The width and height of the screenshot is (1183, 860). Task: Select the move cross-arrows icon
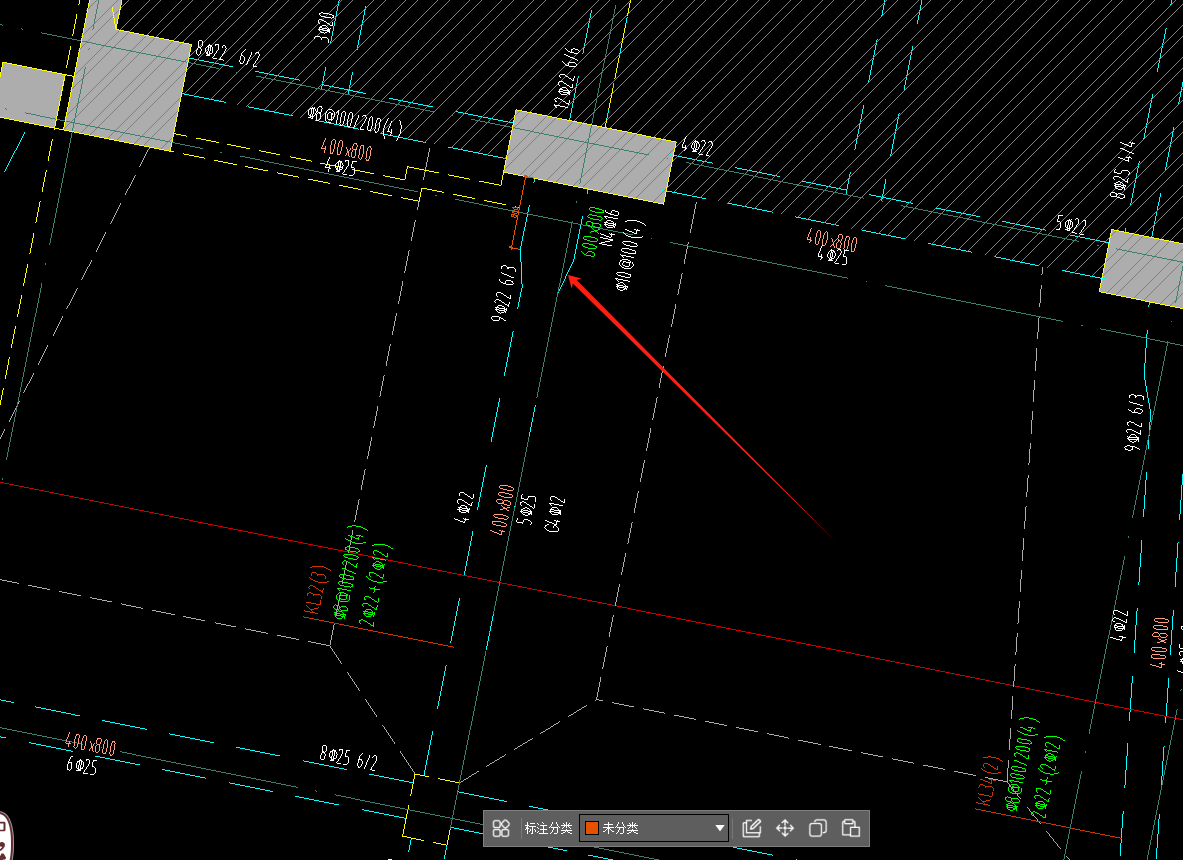coord(785,828)
